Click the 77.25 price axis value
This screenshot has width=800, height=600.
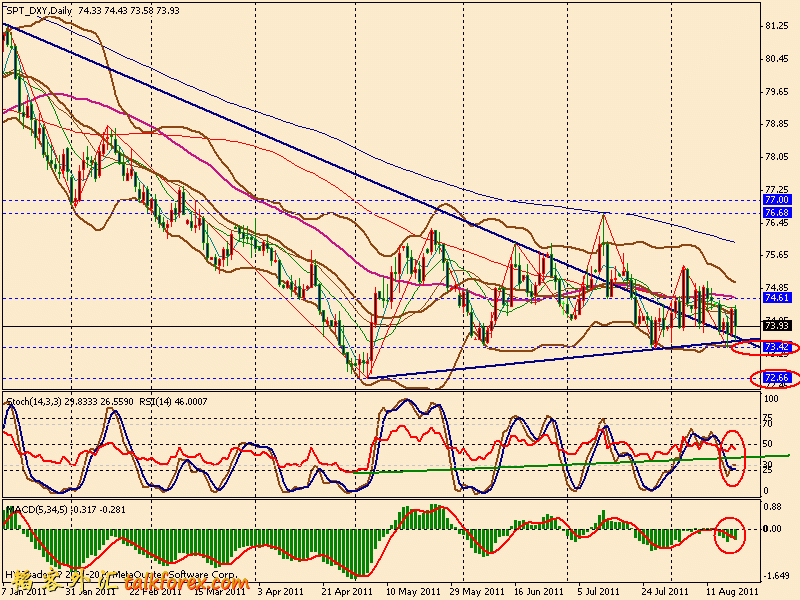click(777, 189)
